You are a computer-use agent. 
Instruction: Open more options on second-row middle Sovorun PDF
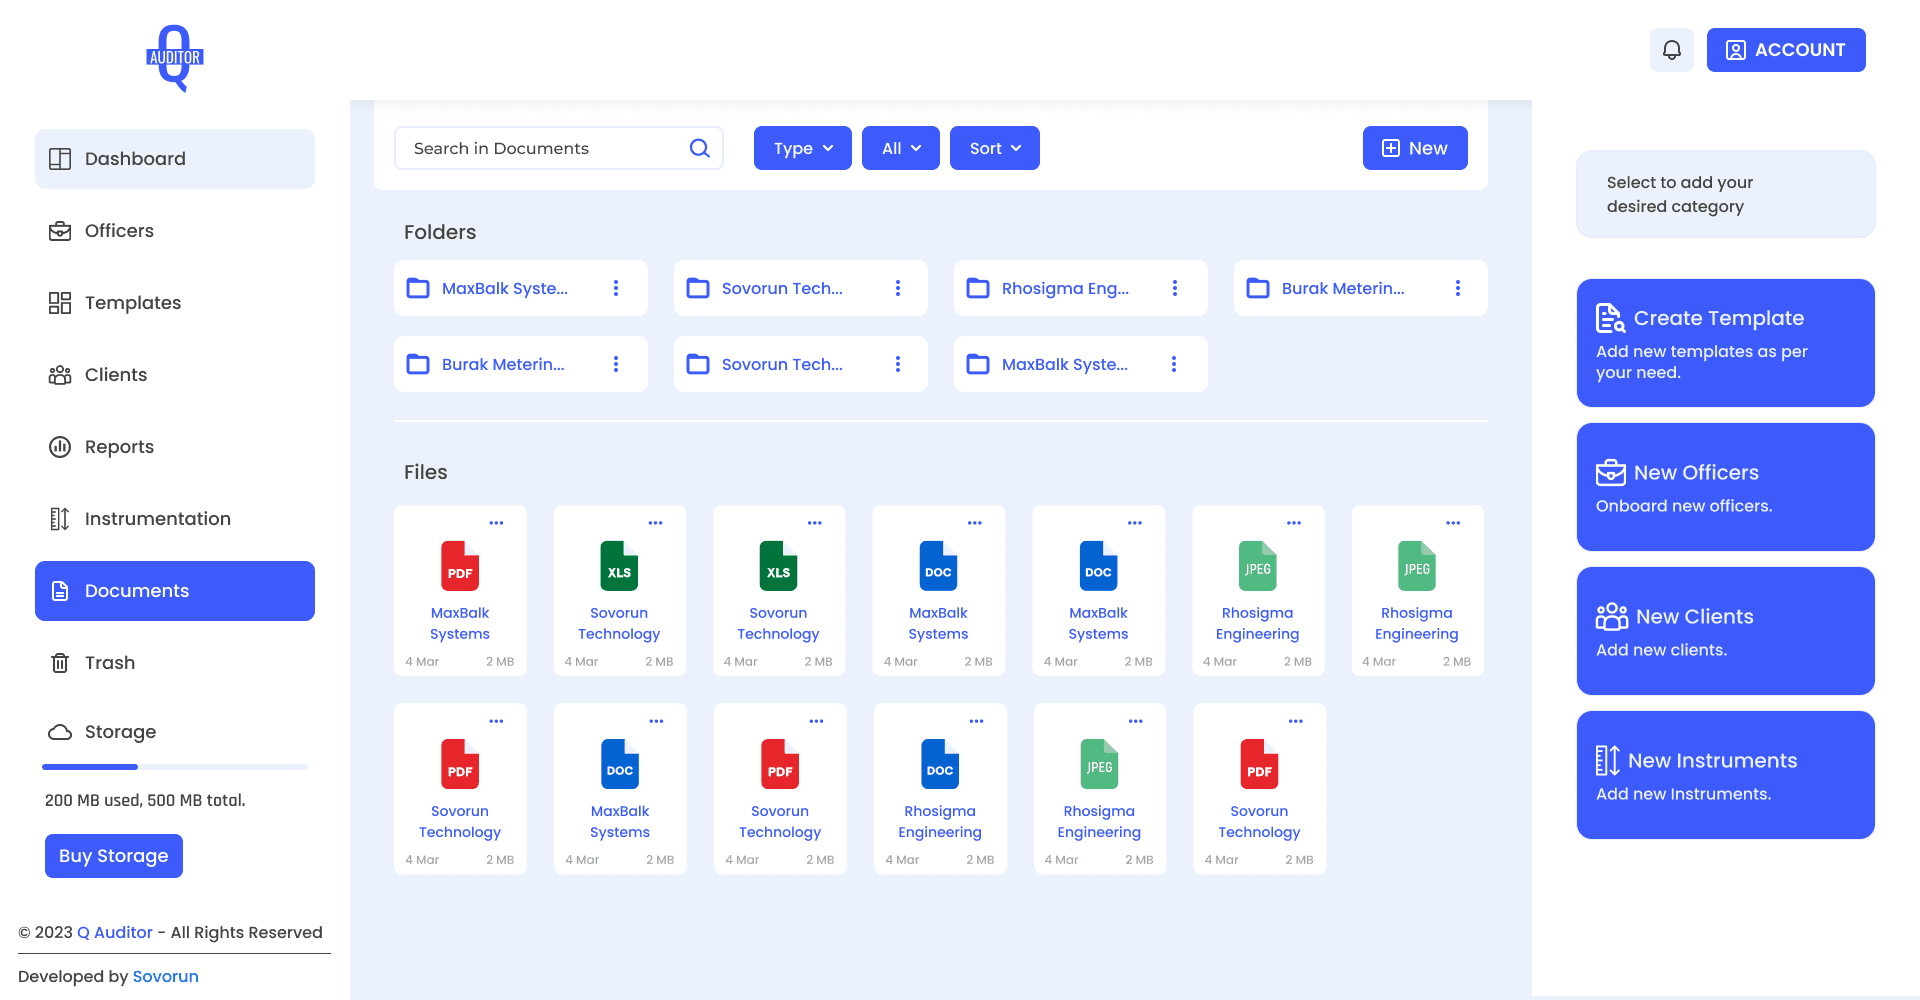coord(816,721)
